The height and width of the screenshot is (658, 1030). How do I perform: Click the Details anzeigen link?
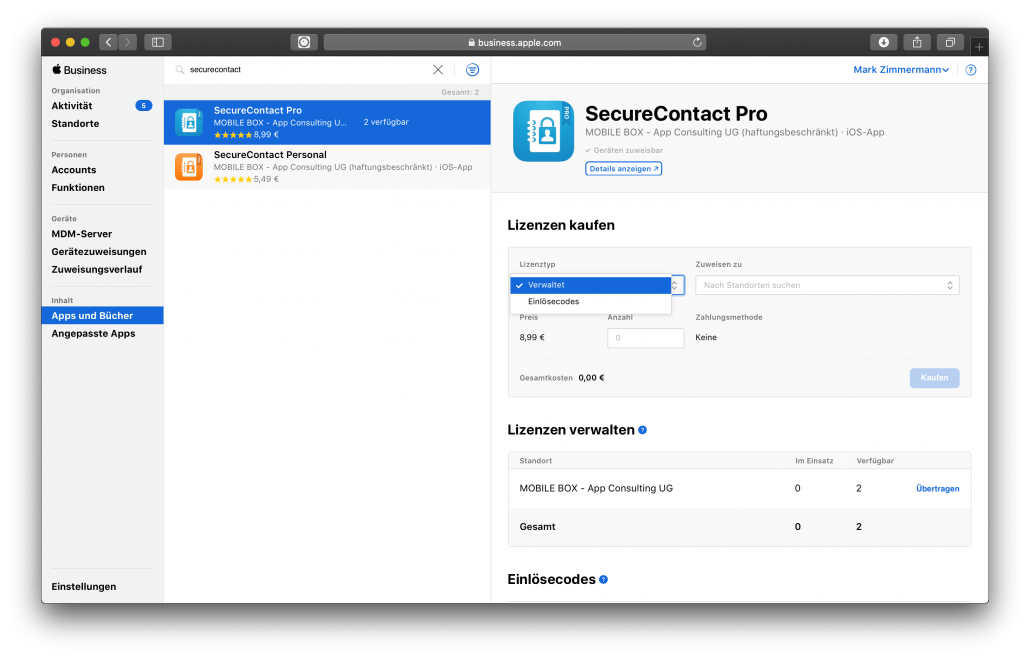coord(624,169)
